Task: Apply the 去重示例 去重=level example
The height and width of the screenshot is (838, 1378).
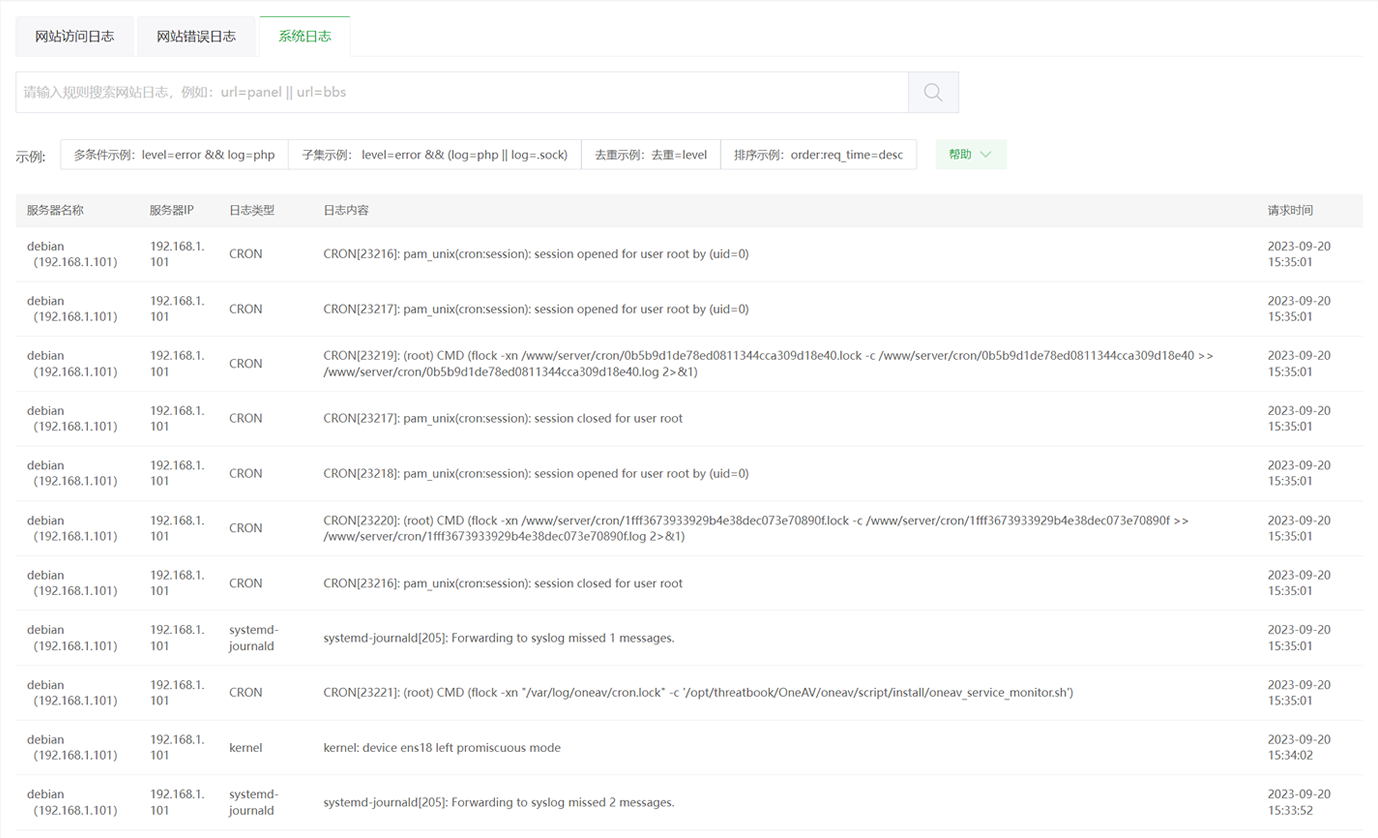Action: (650, 155)
